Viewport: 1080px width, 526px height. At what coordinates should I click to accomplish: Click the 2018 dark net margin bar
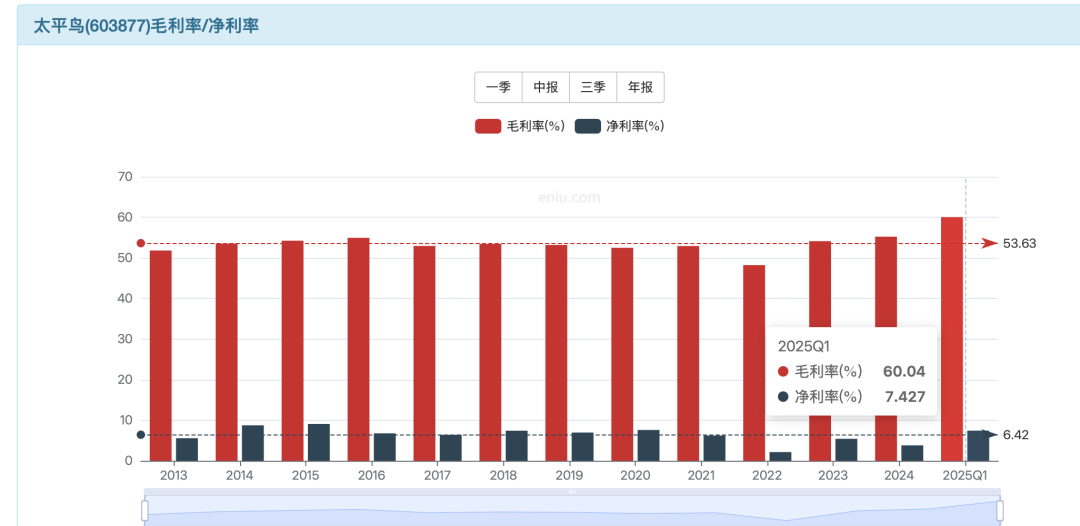point(517,446)
